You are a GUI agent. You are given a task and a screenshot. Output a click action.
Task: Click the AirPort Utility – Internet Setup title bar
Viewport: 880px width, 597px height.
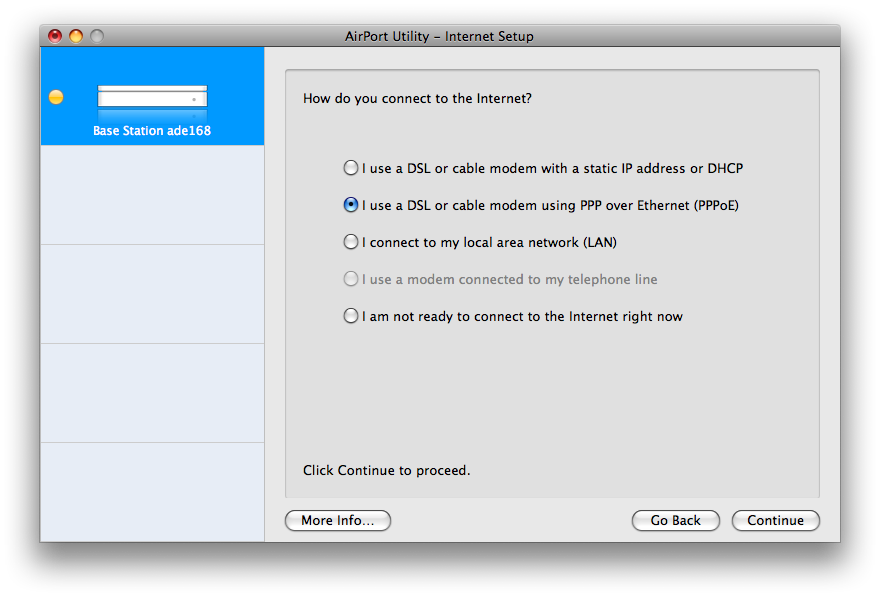click(439, 36)
